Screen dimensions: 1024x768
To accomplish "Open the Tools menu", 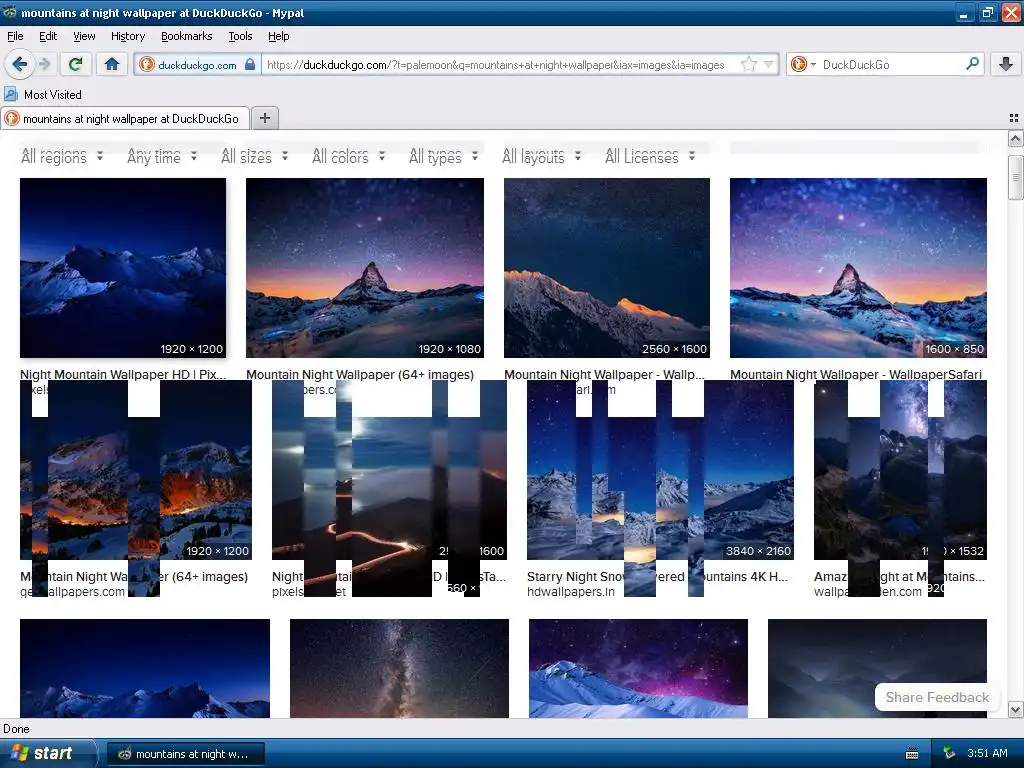I will point(240,36).
